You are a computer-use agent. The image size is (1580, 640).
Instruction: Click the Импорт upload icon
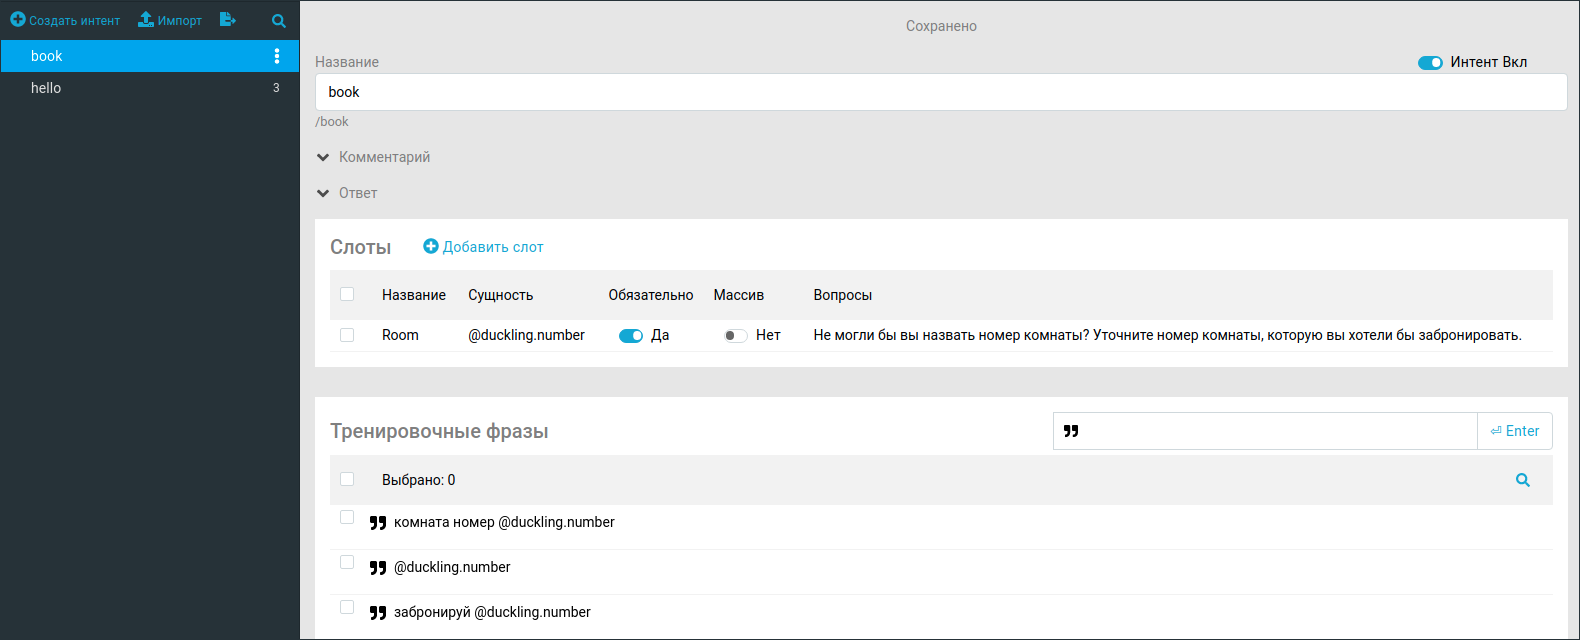(146, 20)
